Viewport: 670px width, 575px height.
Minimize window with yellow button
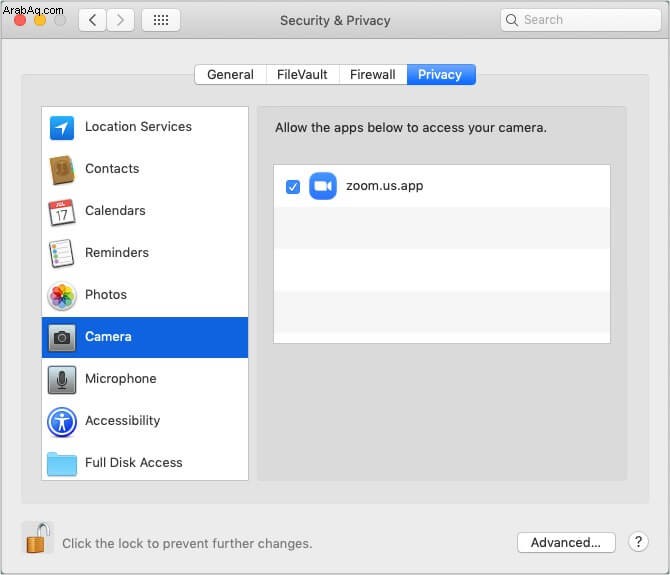40,20
